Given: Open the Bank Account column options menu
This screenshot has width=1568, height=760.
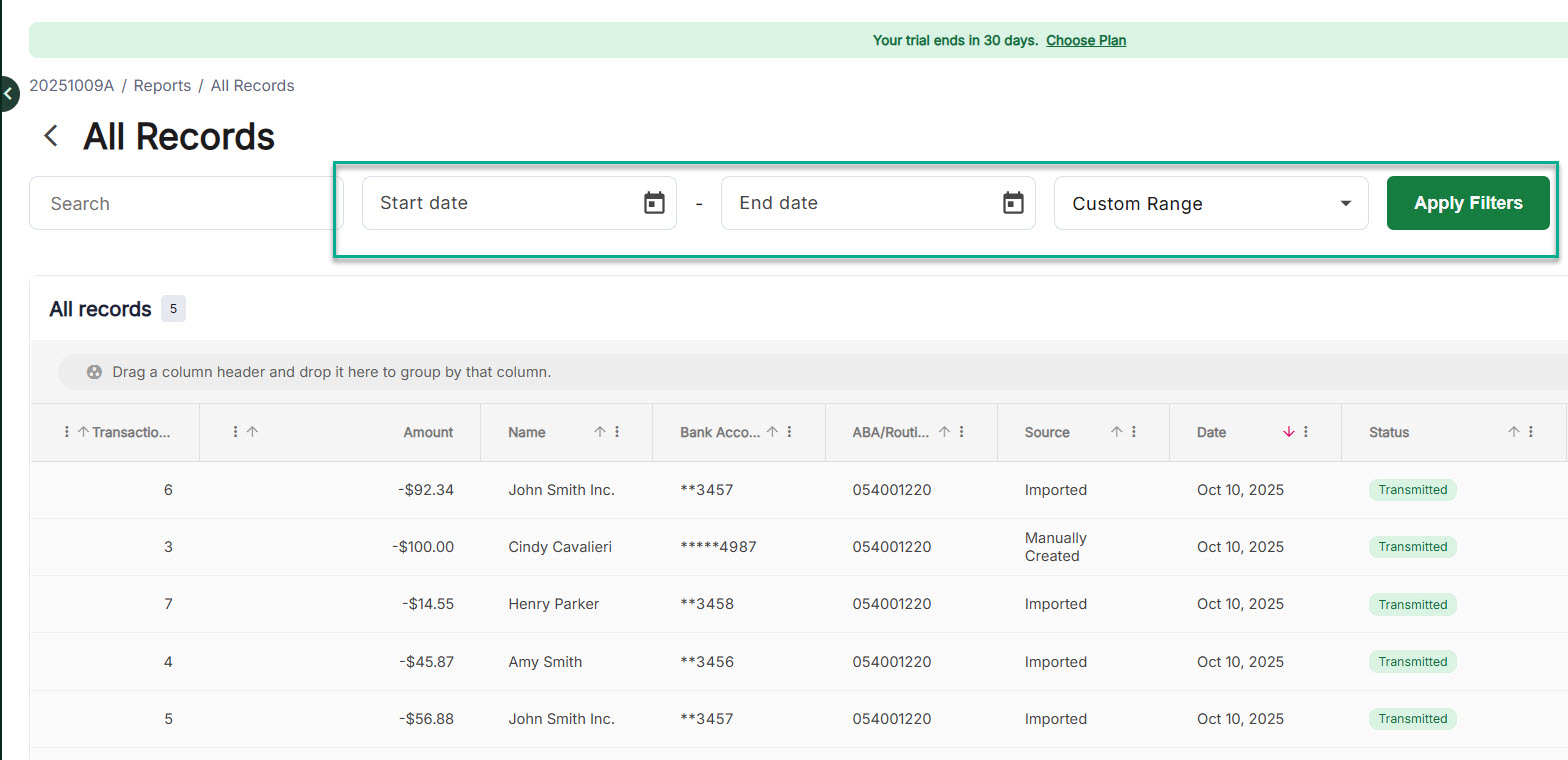Looking at the screenshot, I should (790, 432).
